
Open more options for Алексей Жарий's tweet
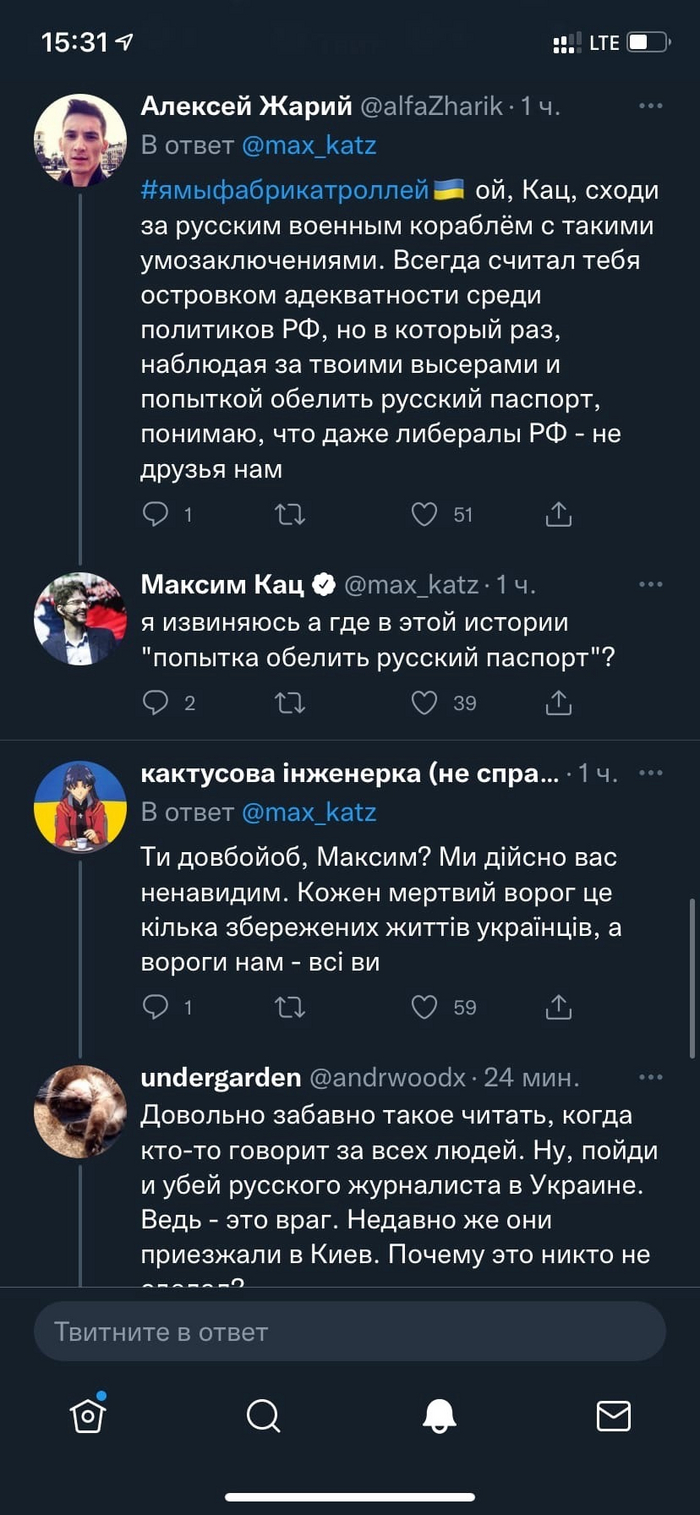tap(651, 106)
